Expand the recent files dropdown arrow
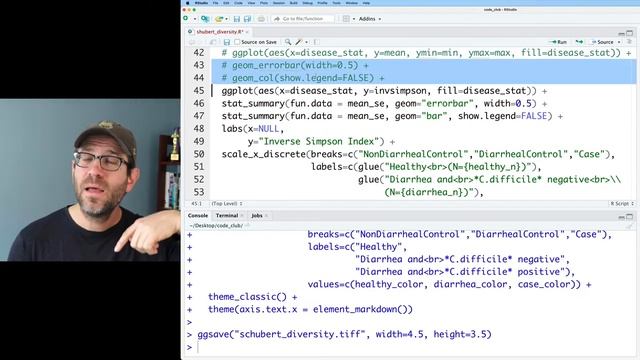Image resolution: width=640 pixels, height=360 pixels. [226, 19]
